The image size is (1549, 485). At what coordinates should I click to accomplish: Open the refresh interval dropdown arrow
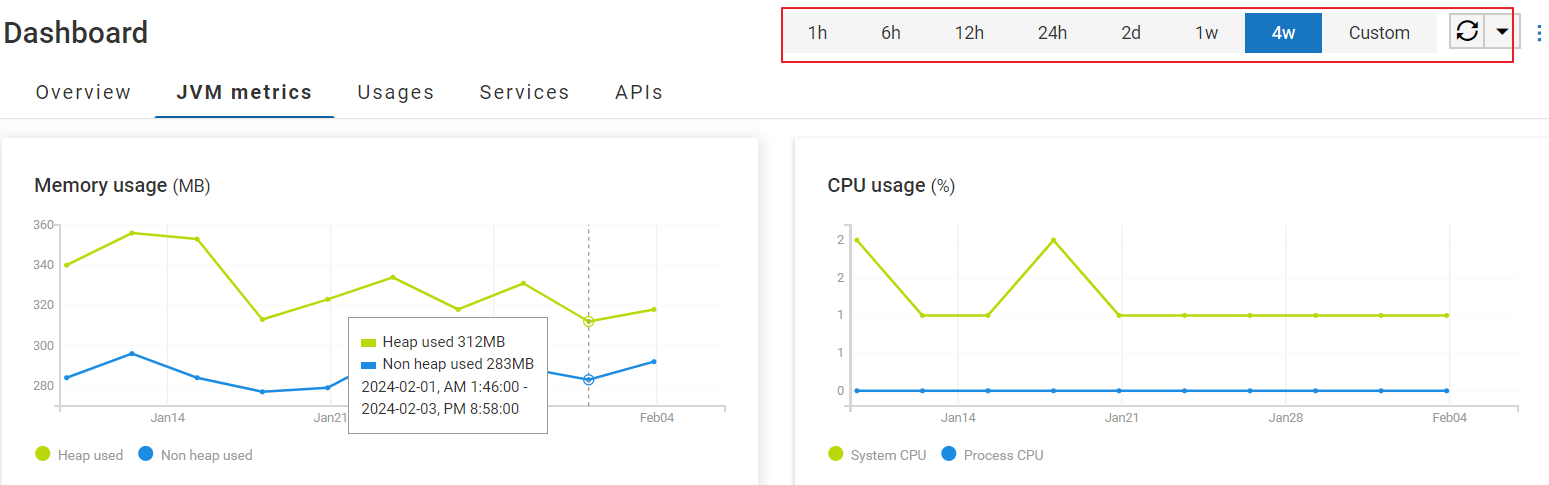(x=1501, y=32)
